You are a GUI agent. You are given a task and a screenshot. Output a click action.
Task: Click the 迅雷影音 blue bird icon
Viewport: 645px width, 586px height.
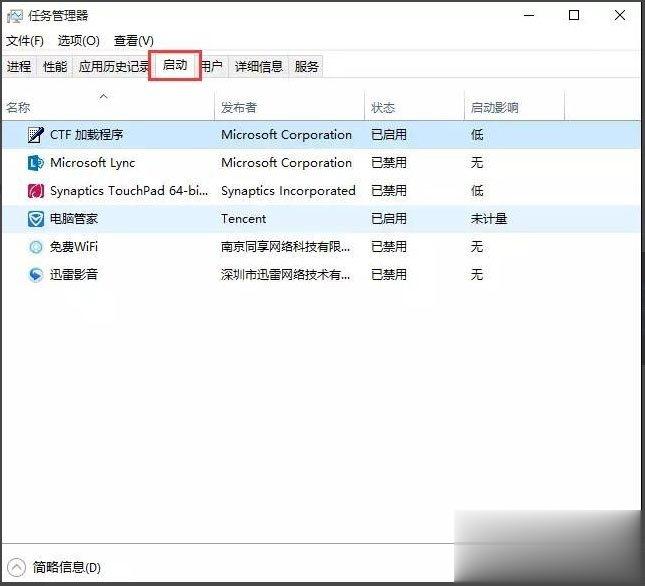tap(36, 275)
